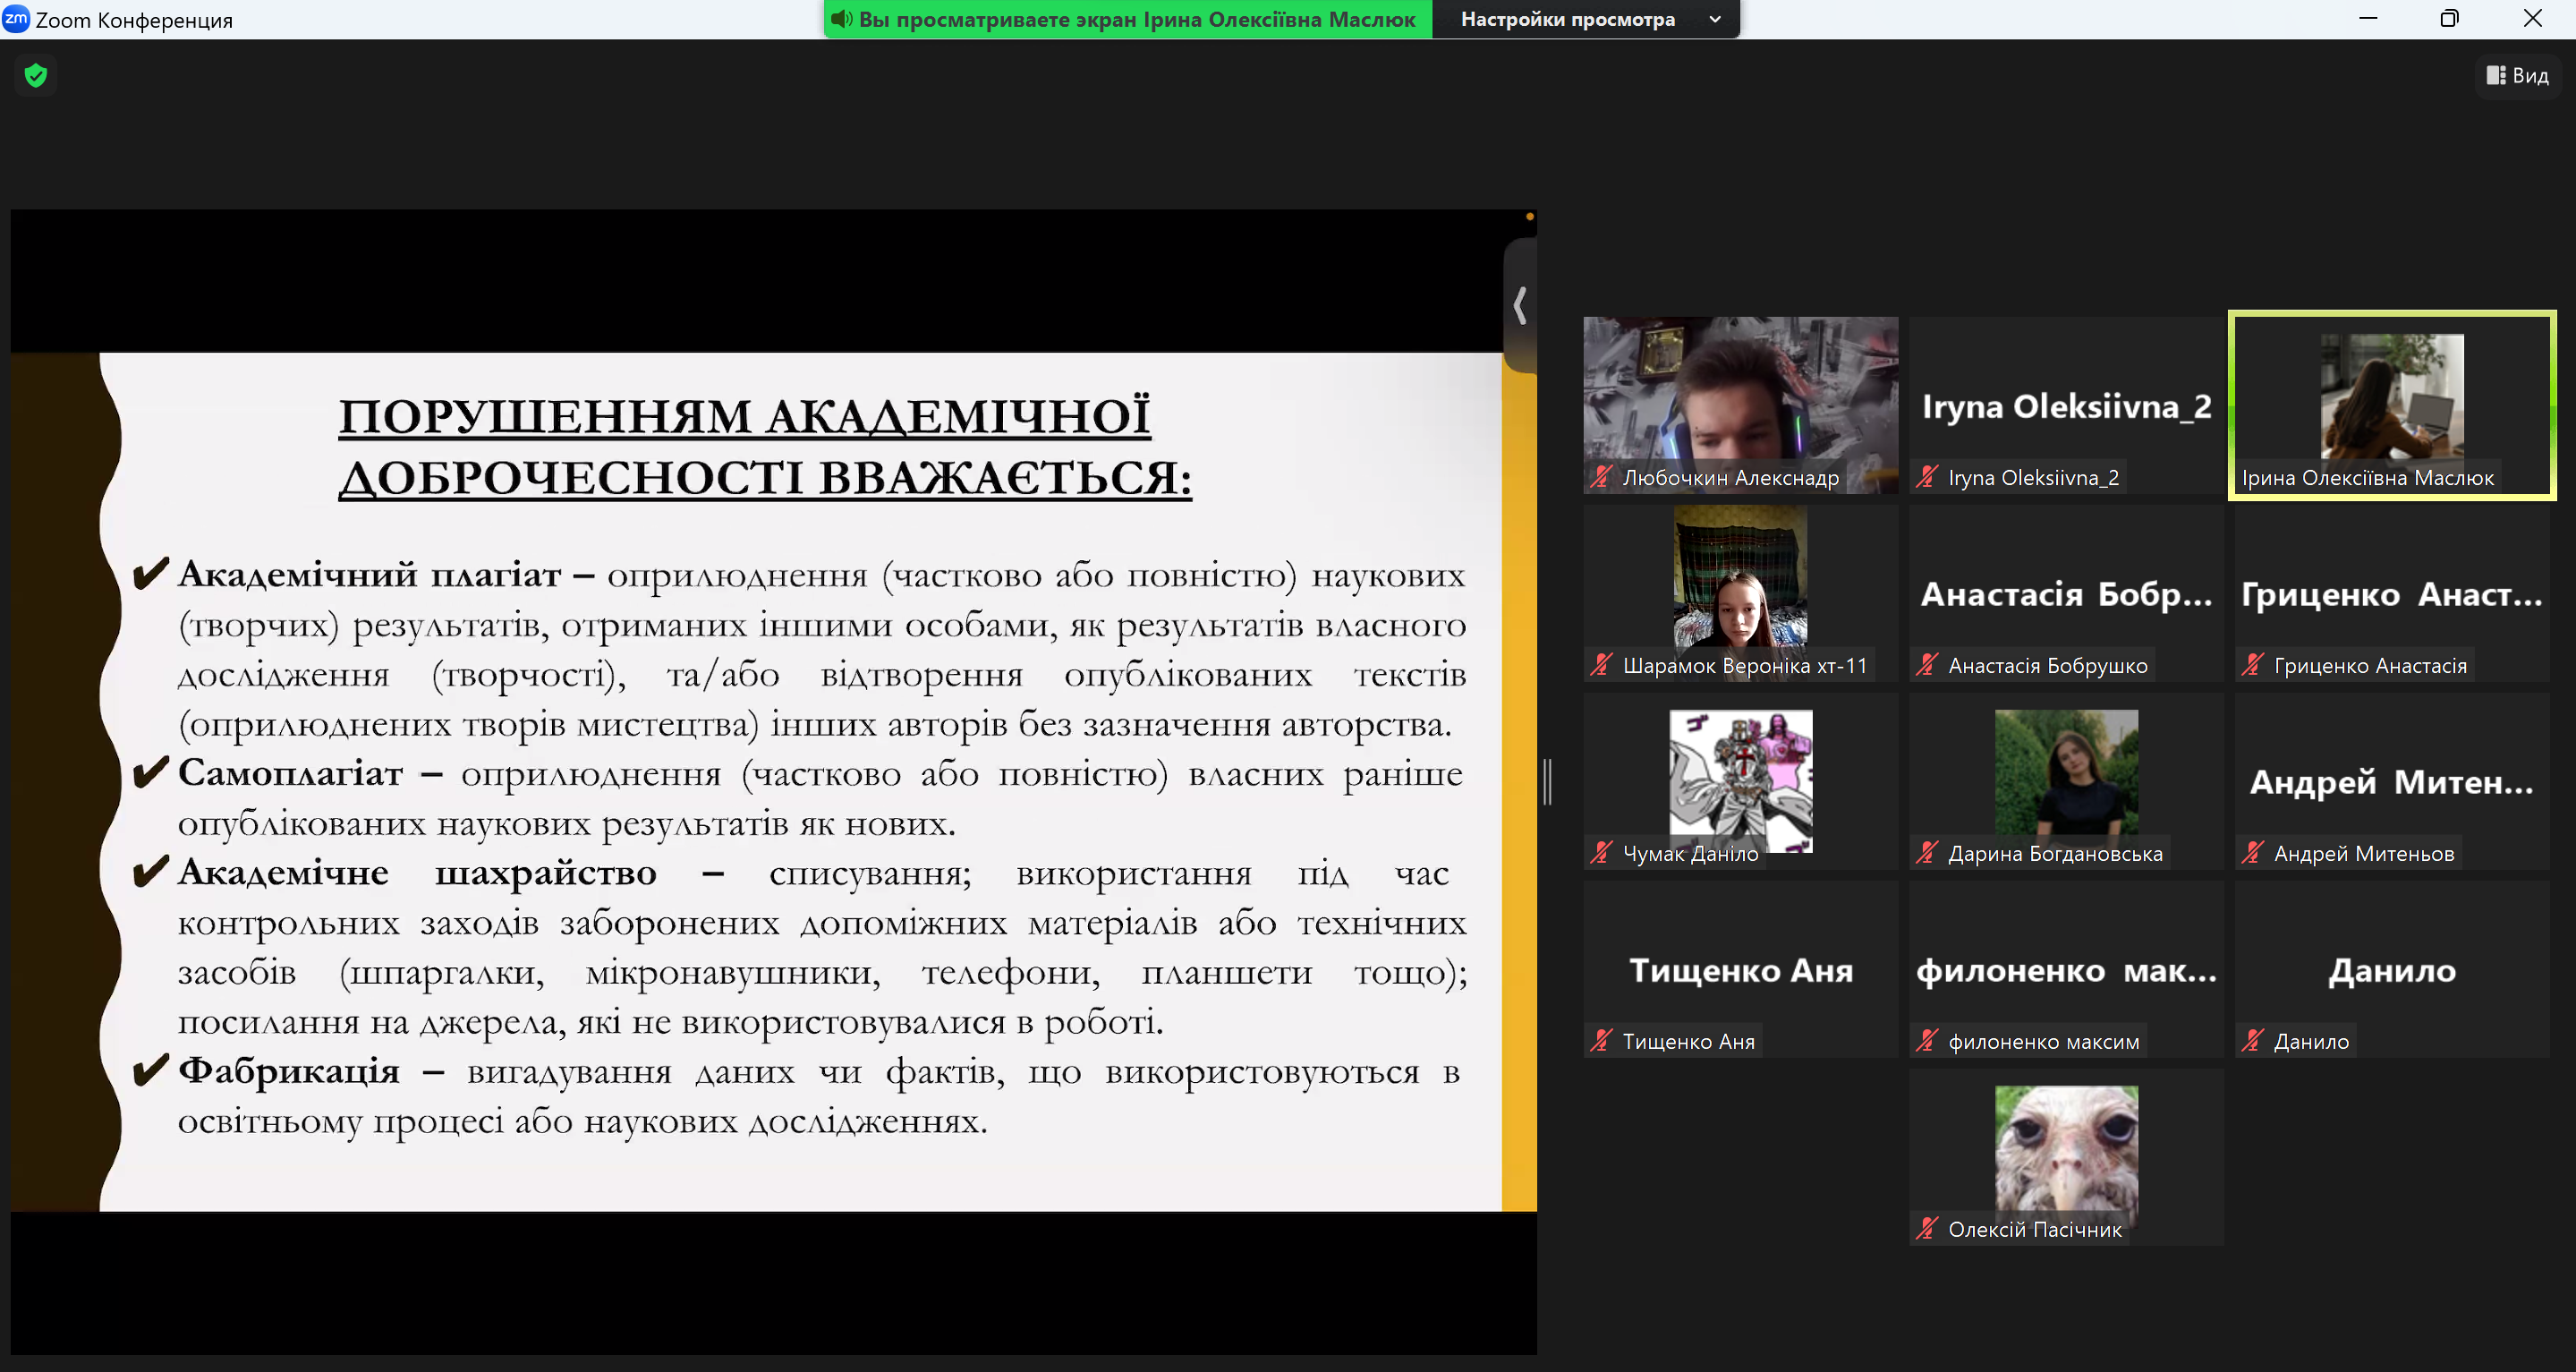Click muted mic icon for Гриценко Анастасія
Image resolution: width=2576 pixels, height=1372 pixels.
click(2252, 665)
